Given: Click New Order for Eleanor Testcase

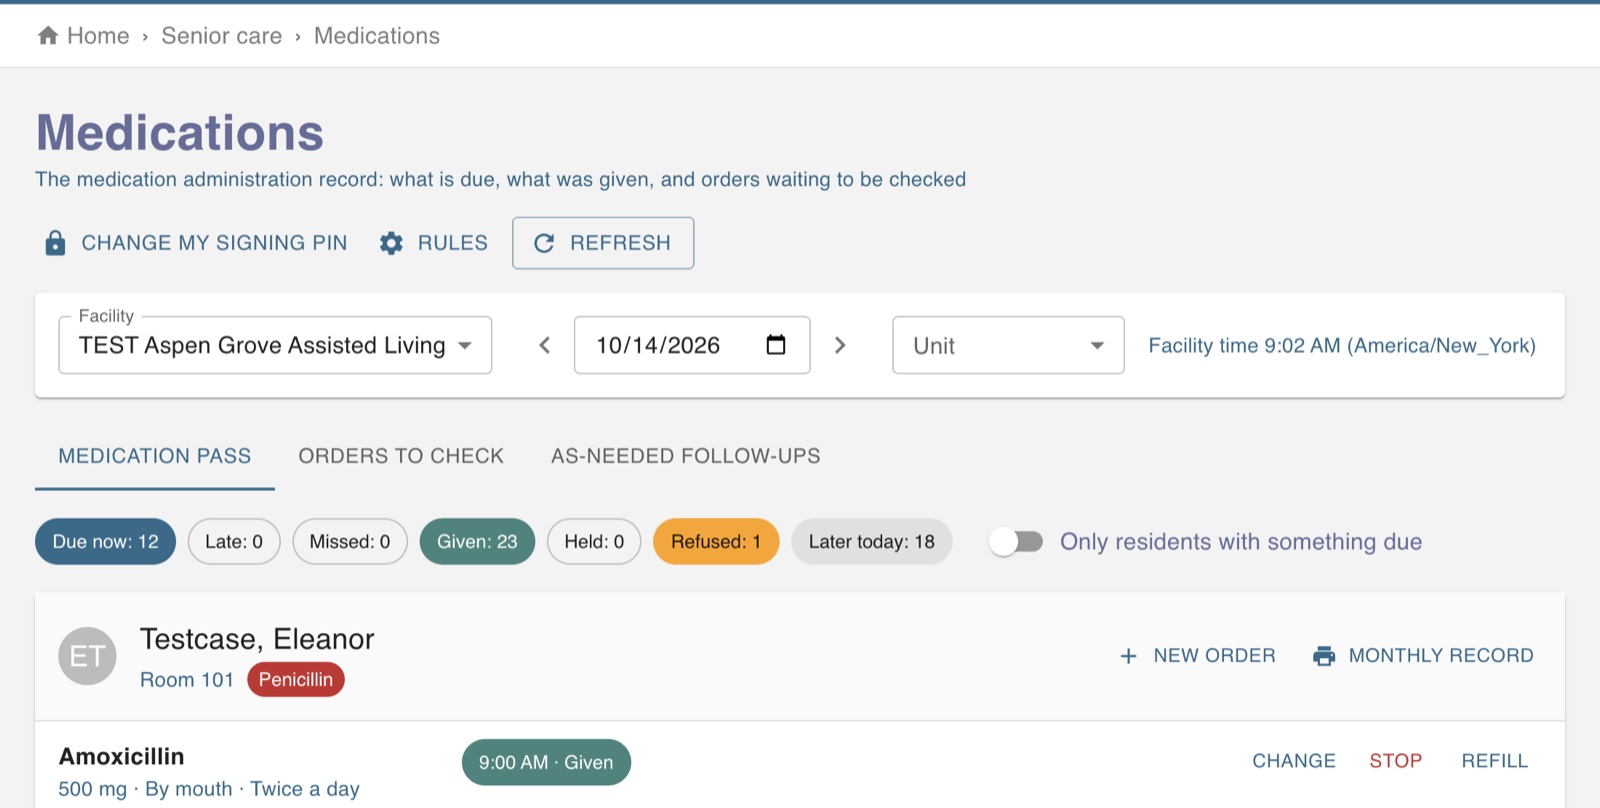Looking at the screenshot, I should [1198, 656].
